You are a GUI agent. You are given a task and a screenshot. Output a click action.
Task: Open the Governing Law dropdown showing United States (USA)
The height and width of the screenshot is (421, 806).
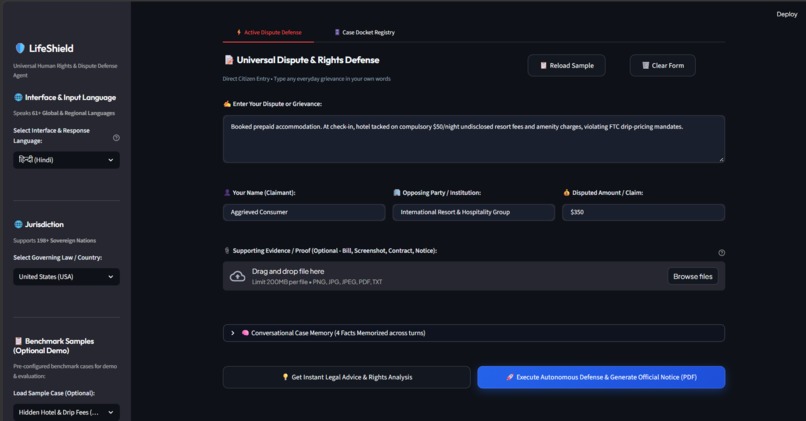(66, 277)
